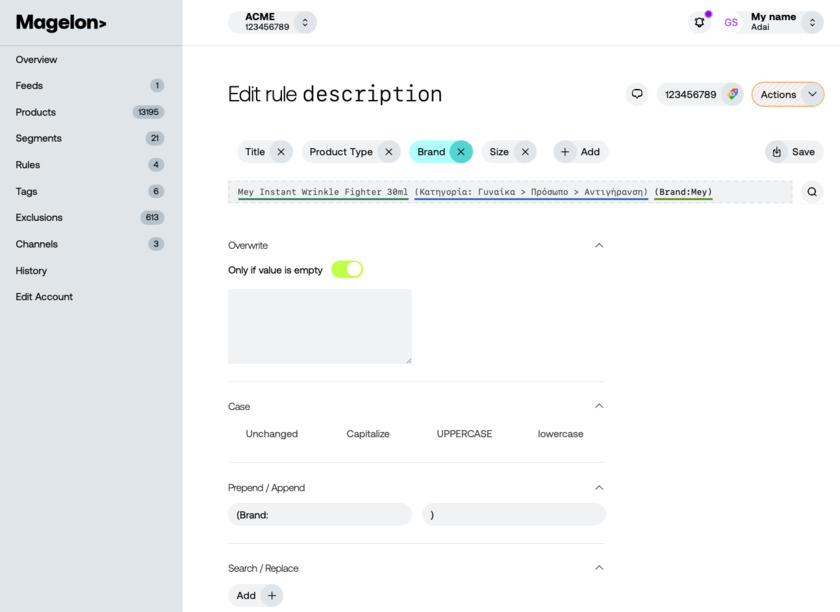Select the Unchanged case option
Screen dimensions: 840x612
click(272, 434)
